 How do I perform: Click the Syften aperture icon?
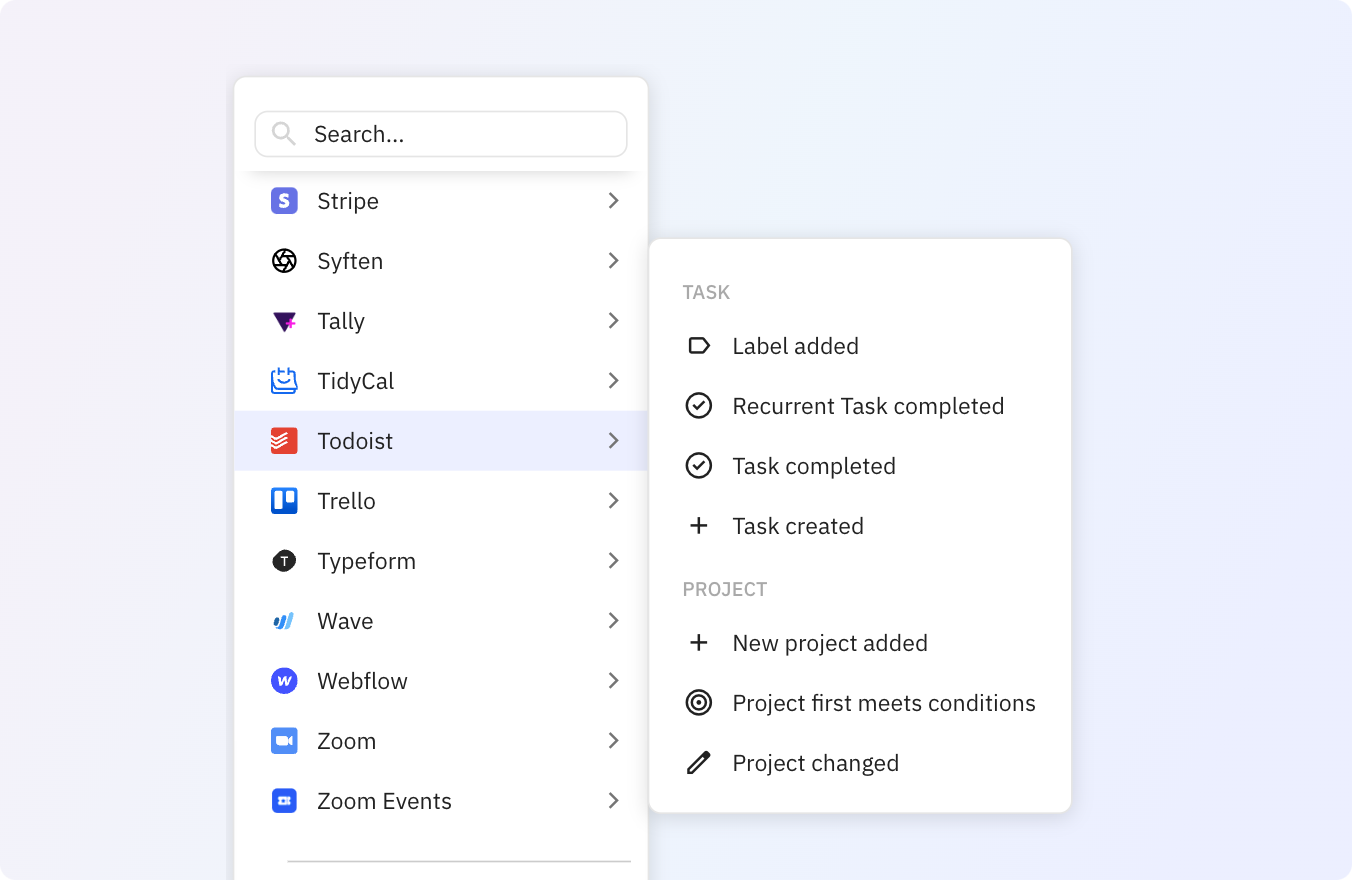pos(284,261)
